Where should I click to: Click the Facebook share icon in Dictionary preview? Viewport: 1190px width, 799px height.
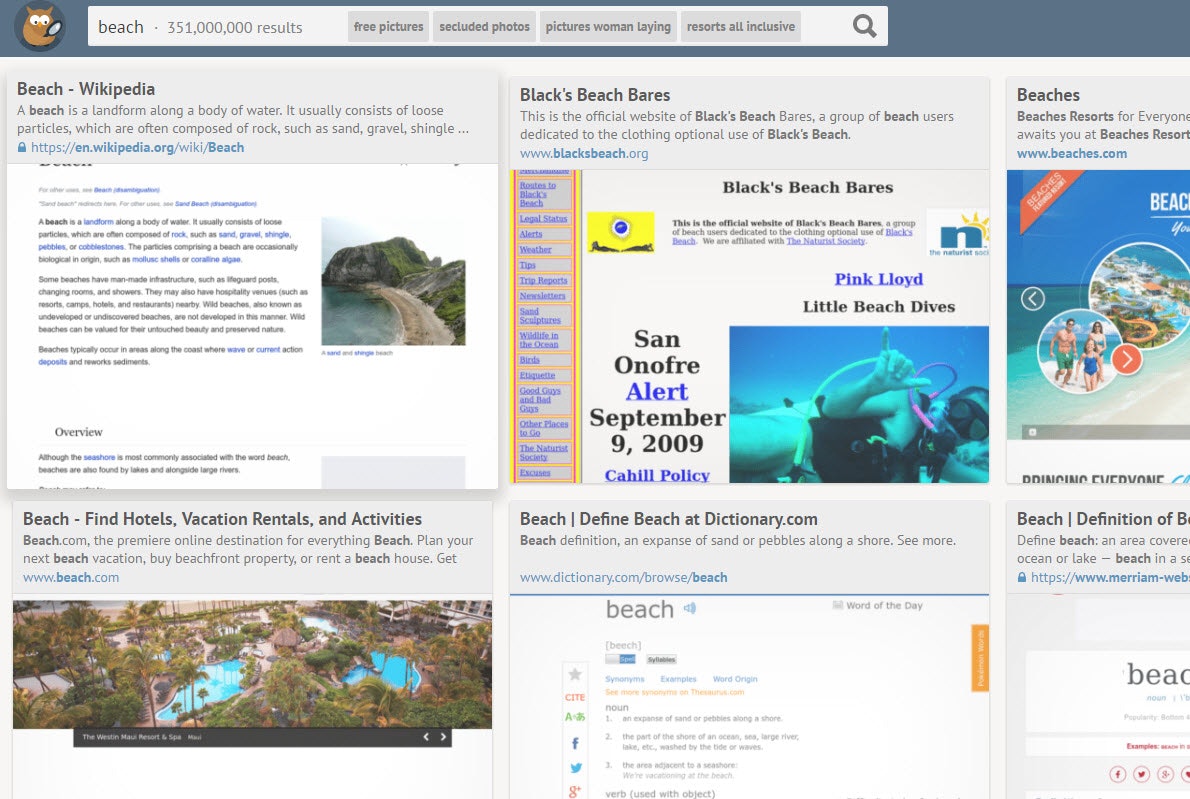tap(575, 743)
